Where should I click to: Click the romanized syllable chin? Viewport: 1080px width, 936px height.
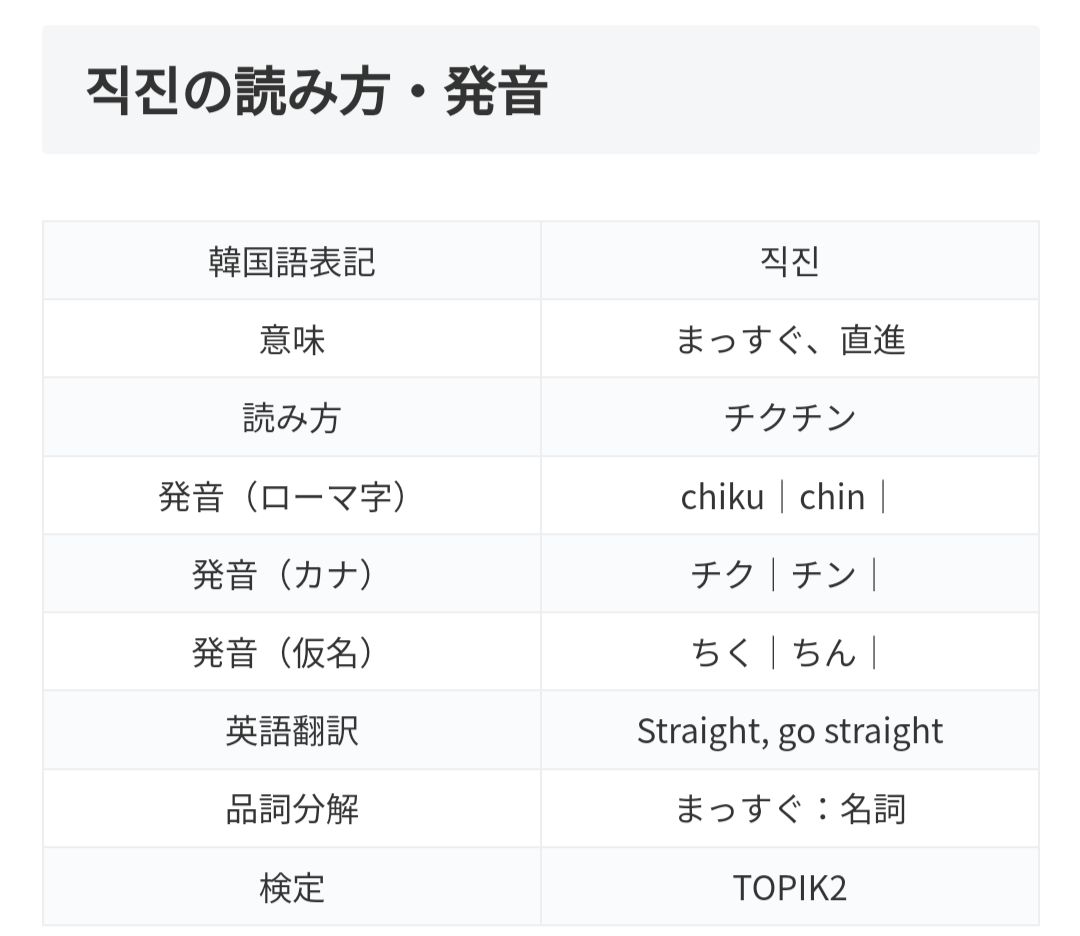tap(832, 496)
